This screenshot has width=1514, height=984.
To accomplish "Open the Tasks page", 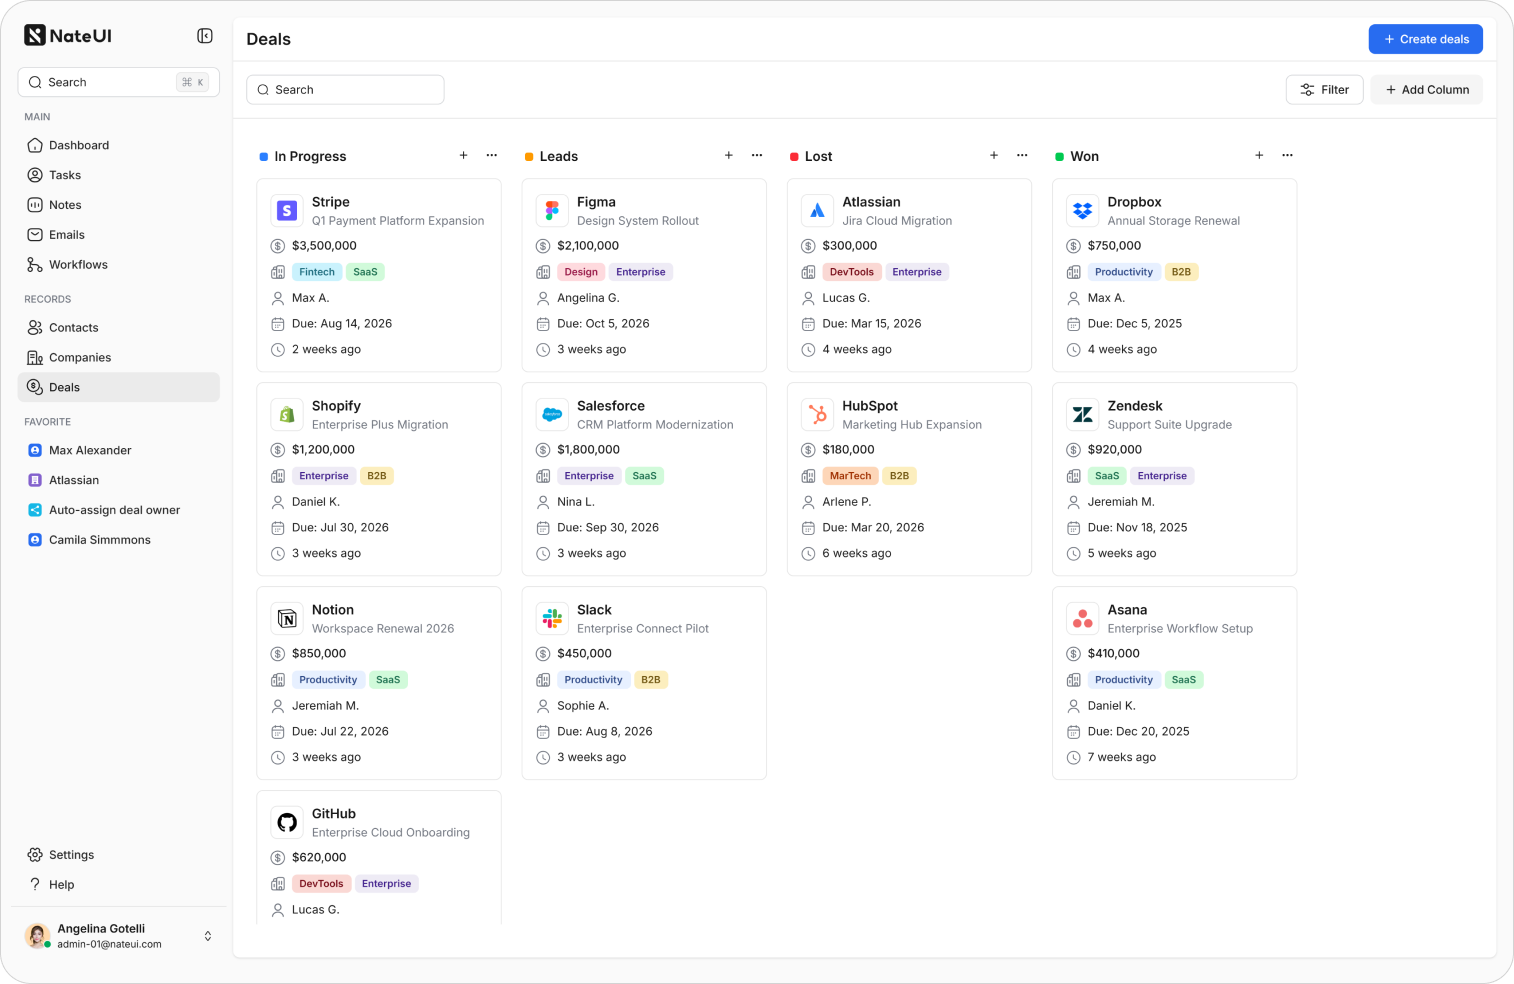I will tap(119, 175).
